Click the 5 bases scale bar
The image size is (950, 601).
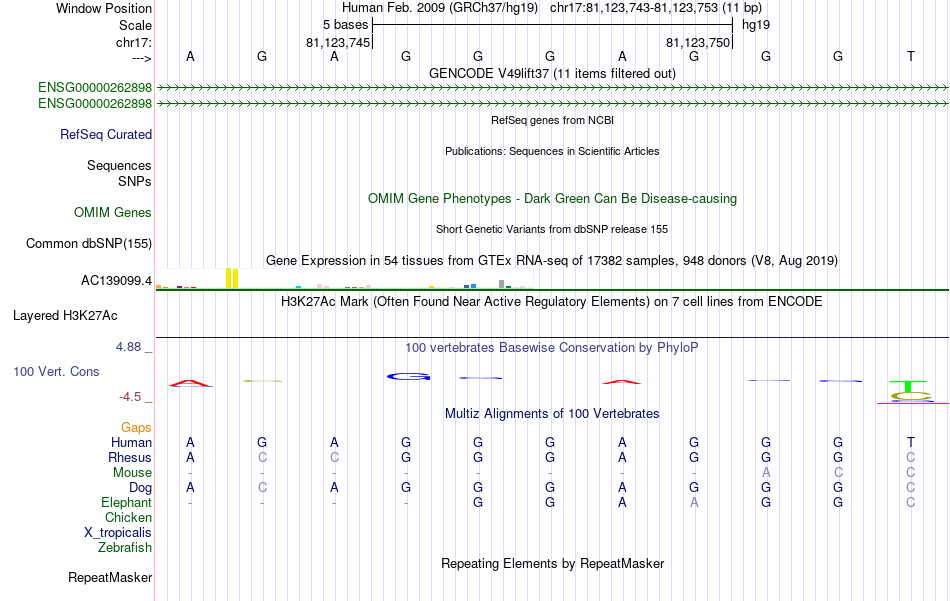click(552, 25)
